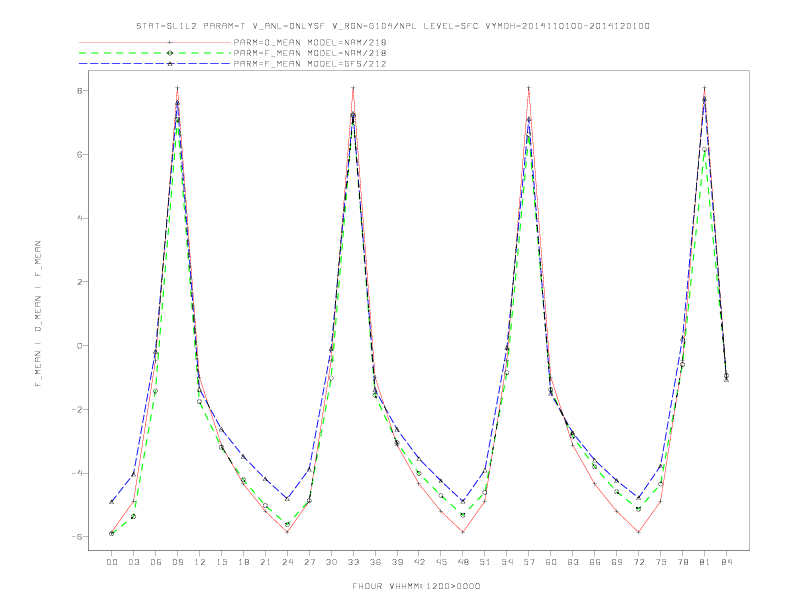Click the x-axis tick label 69
Screen dimensions: 792x612
click(617, 562)
